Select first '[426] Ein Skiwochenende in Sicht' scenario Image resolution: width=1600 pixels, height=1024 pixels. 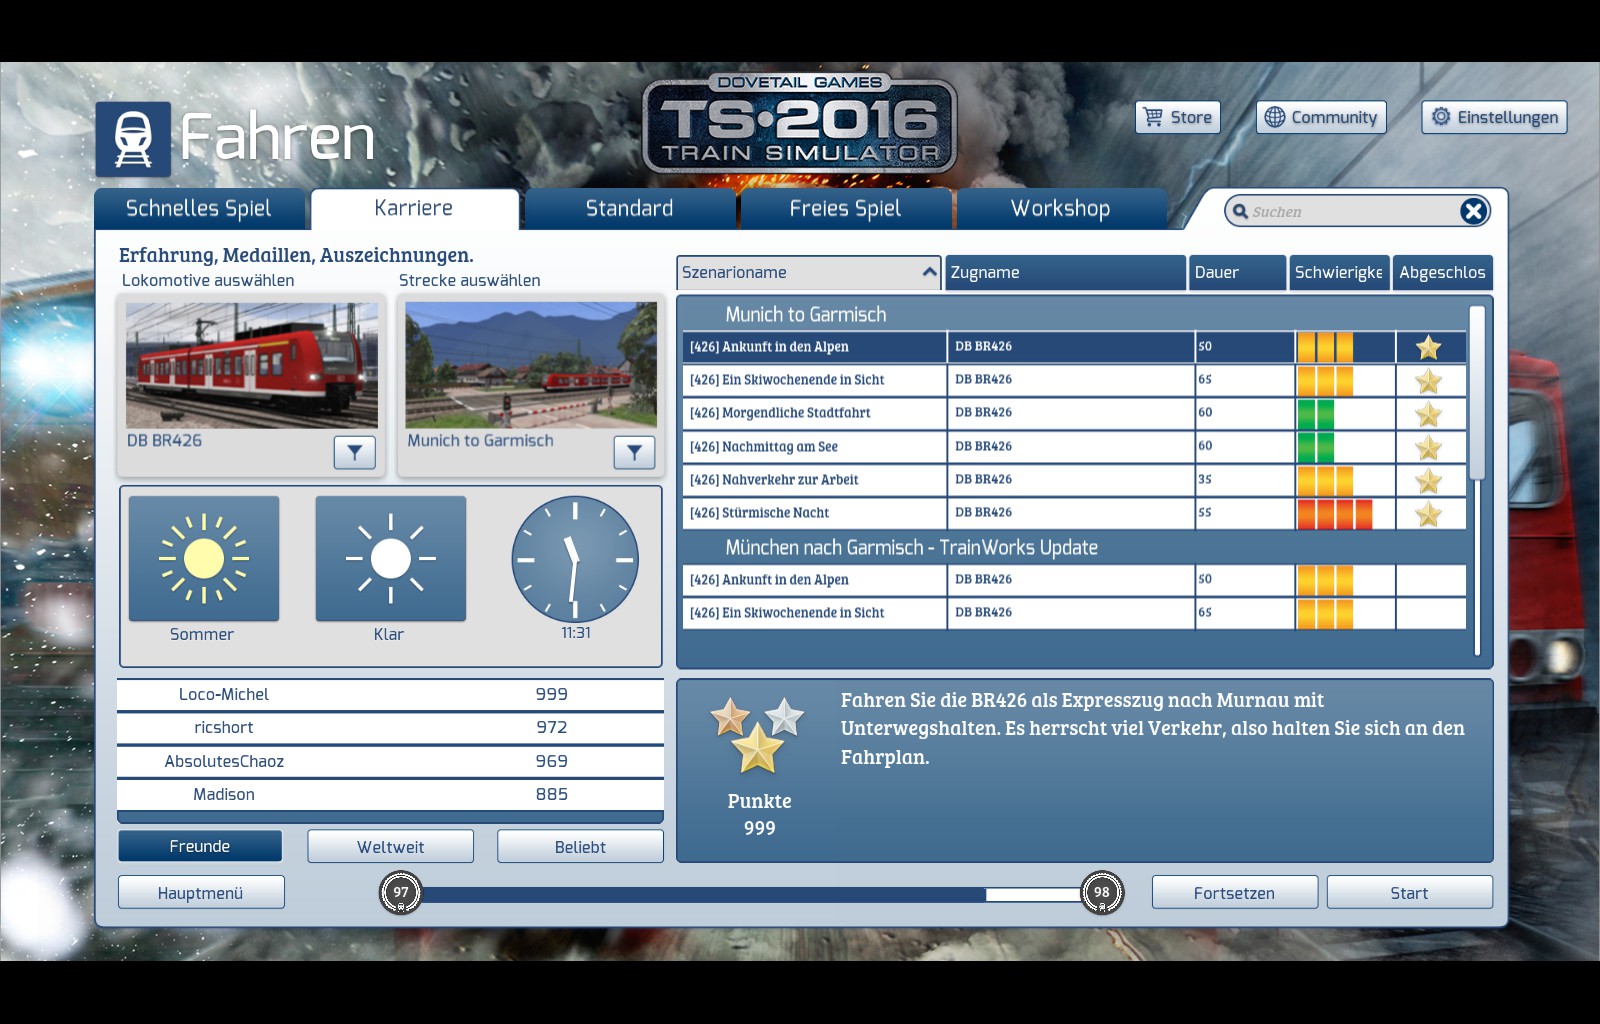tap(1075, 380)
